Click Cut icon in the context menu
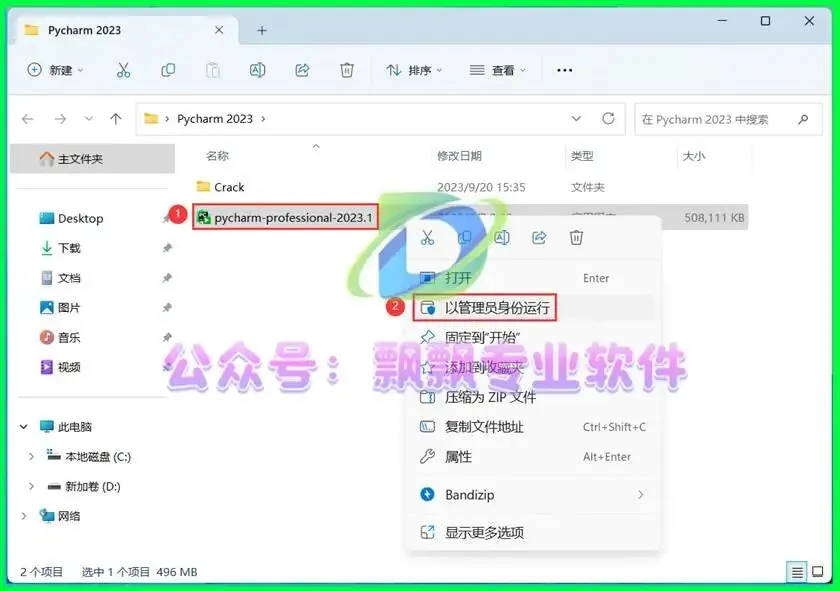840x591 pixels. click(428, 237)
